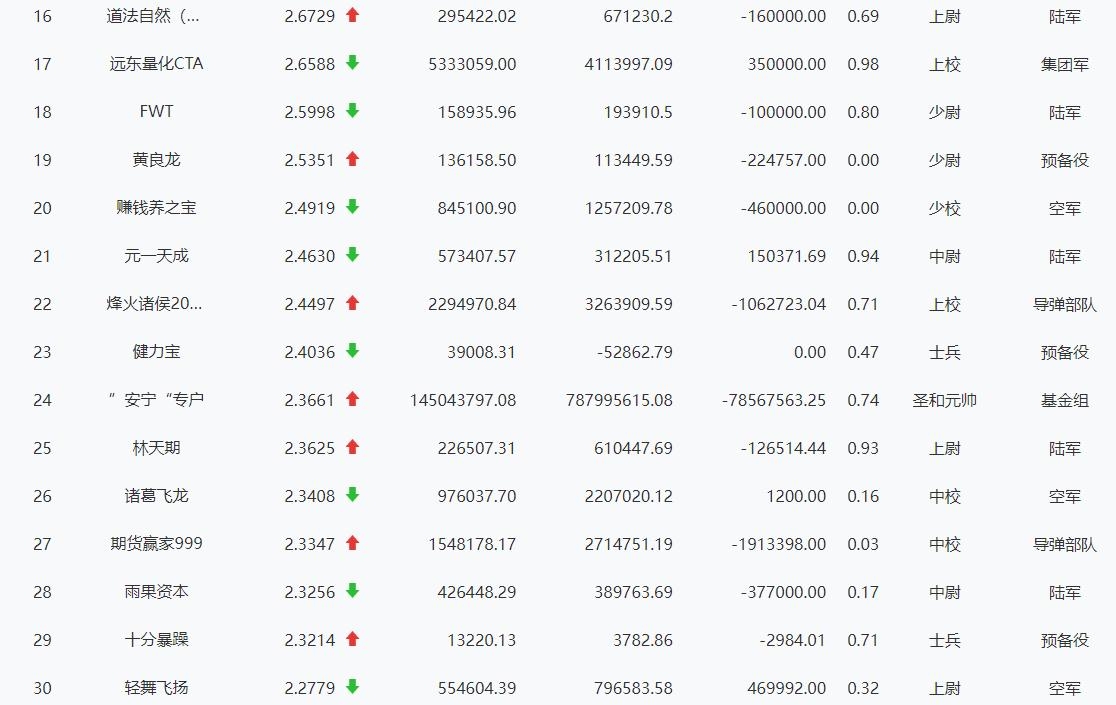Open the 雨果资本 account name
The image size is (1116, 705).
click(x=156, y=592)
